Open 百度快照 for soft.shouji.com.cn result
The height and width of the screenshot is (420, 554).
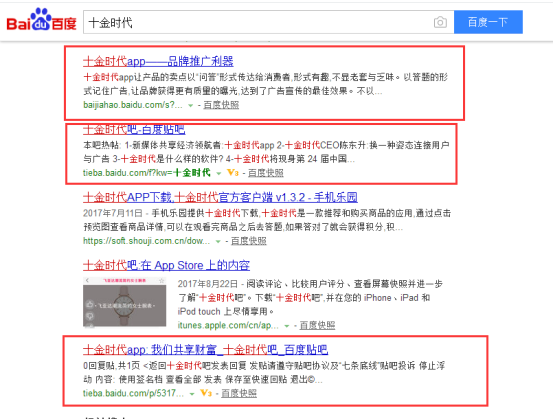[x=249, y=241]
